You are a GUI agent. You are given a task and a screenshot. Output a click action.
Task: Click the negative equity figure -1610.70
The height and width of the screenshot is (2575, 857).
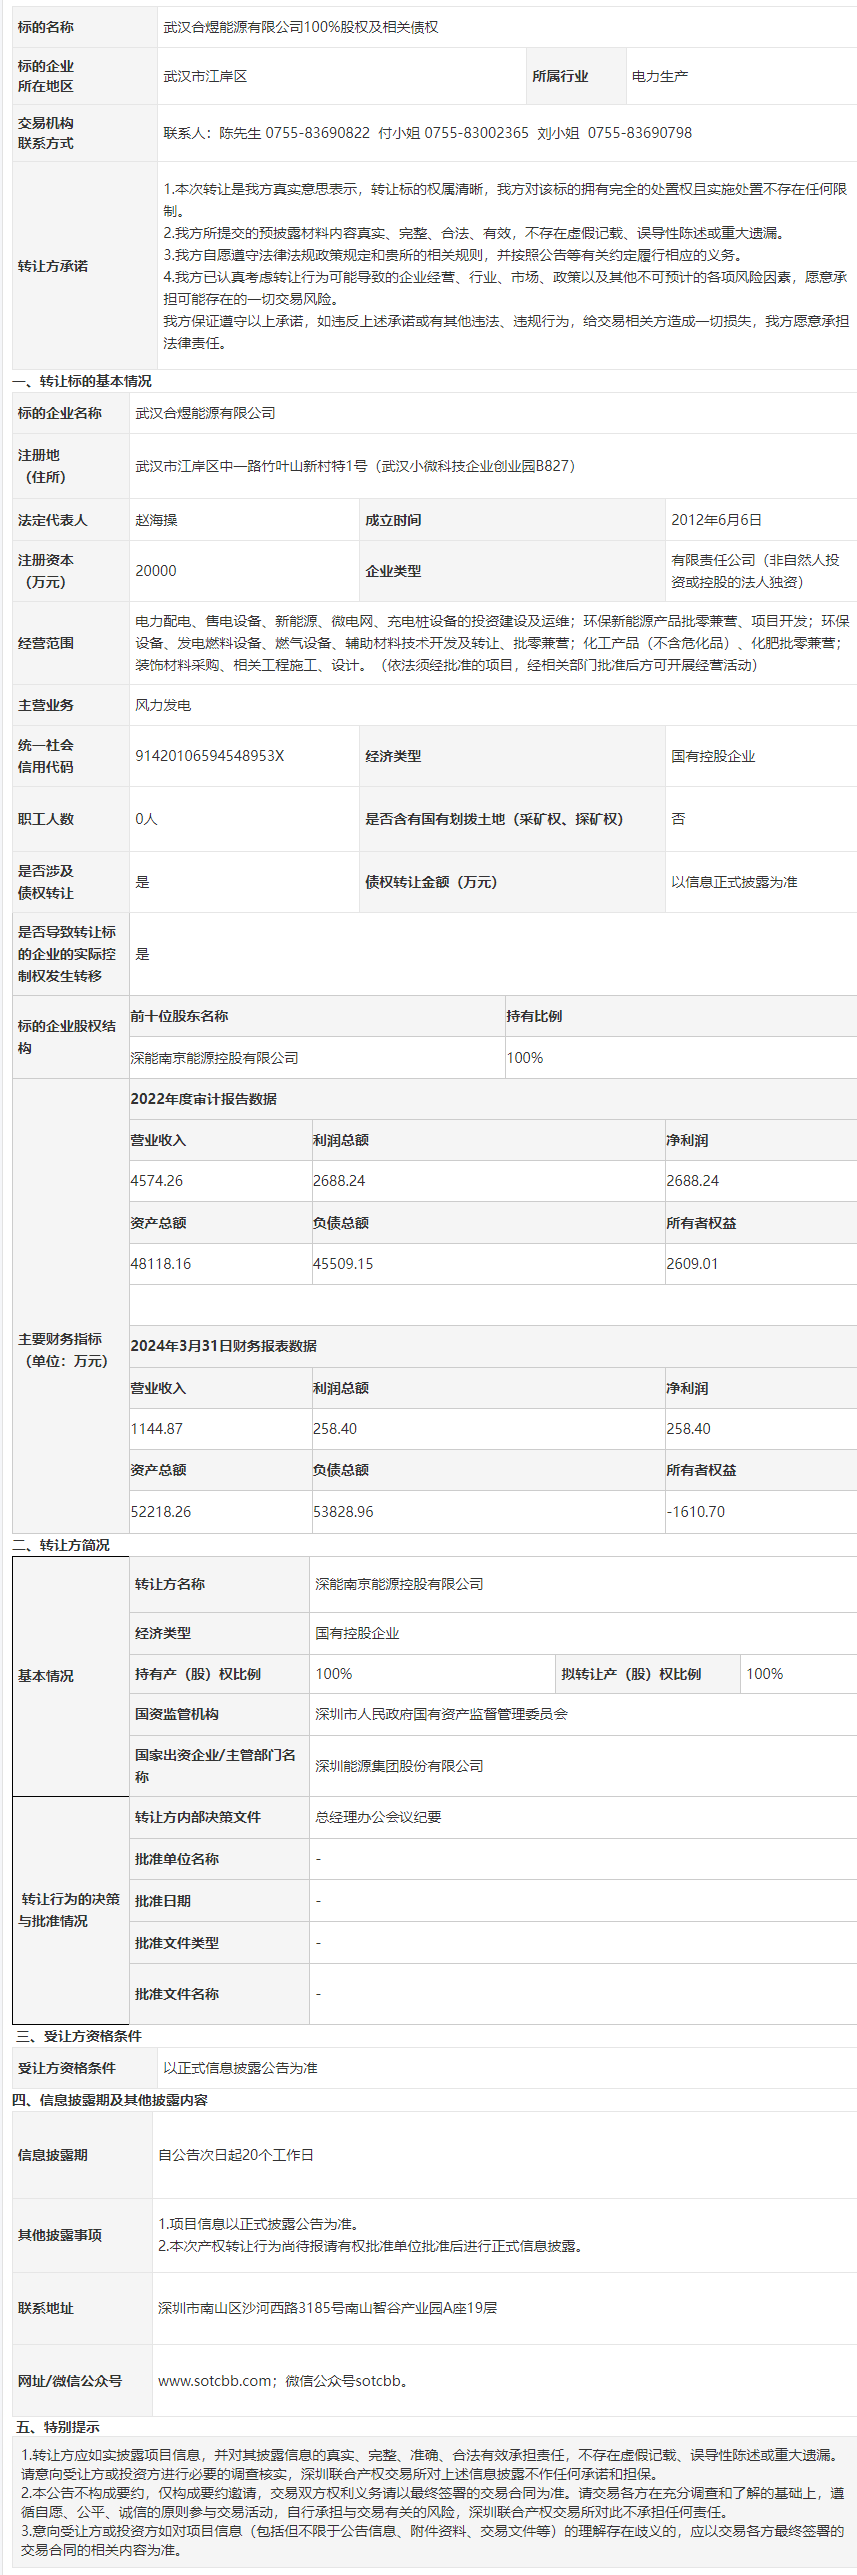696,1512
